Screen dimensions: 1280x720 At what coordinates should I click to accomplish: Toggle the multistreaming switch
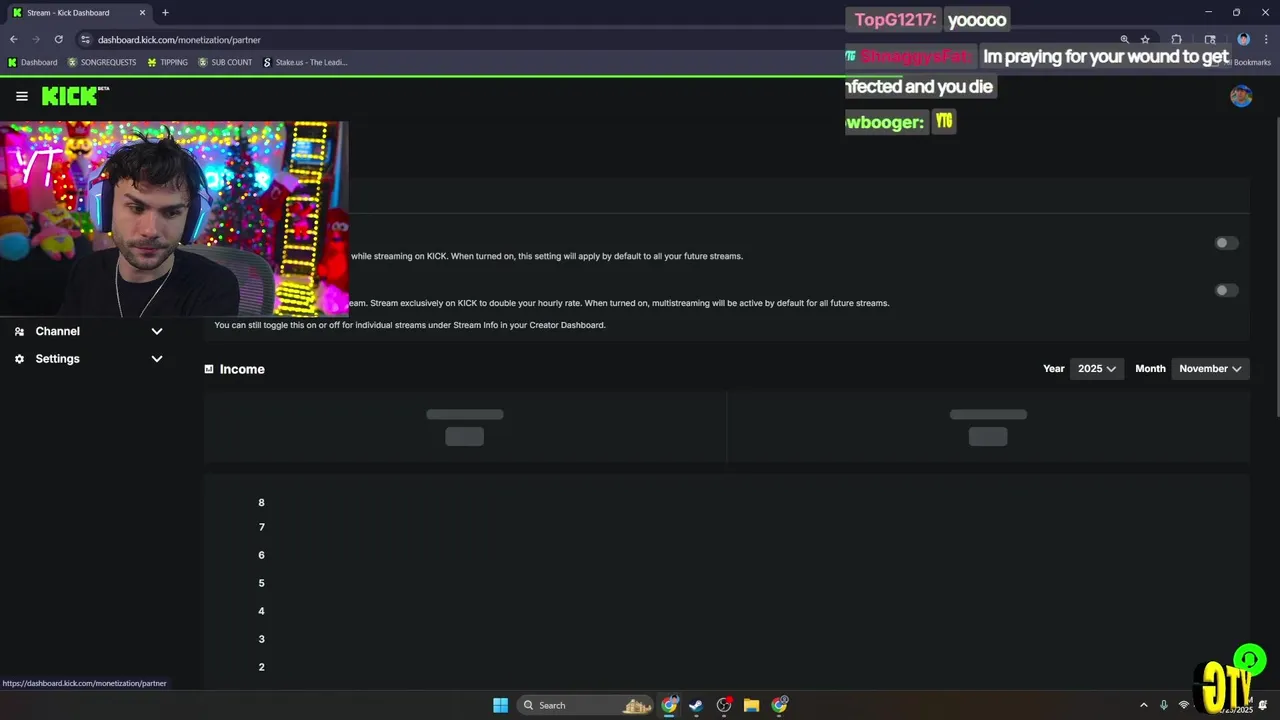tap(1226, 290)
